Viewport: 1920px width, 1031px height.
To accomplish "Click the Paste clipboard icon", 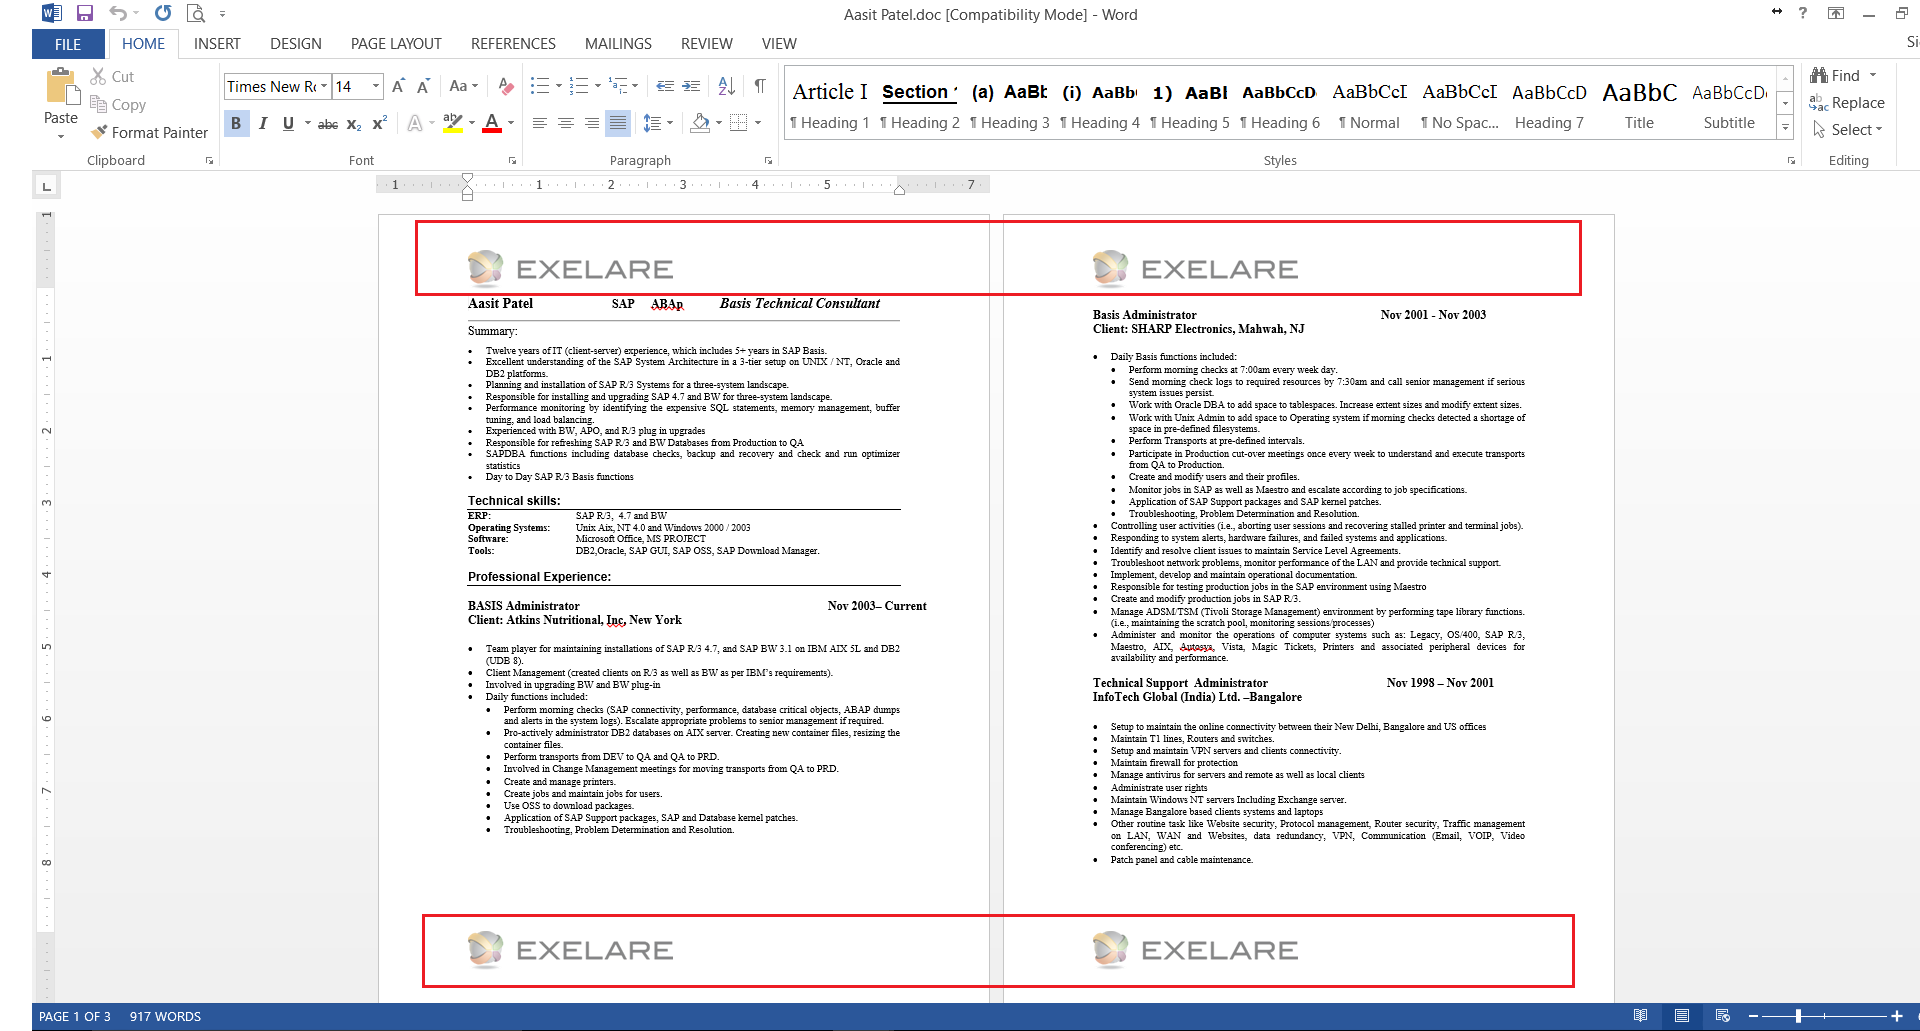I will [x=61, y=87].
